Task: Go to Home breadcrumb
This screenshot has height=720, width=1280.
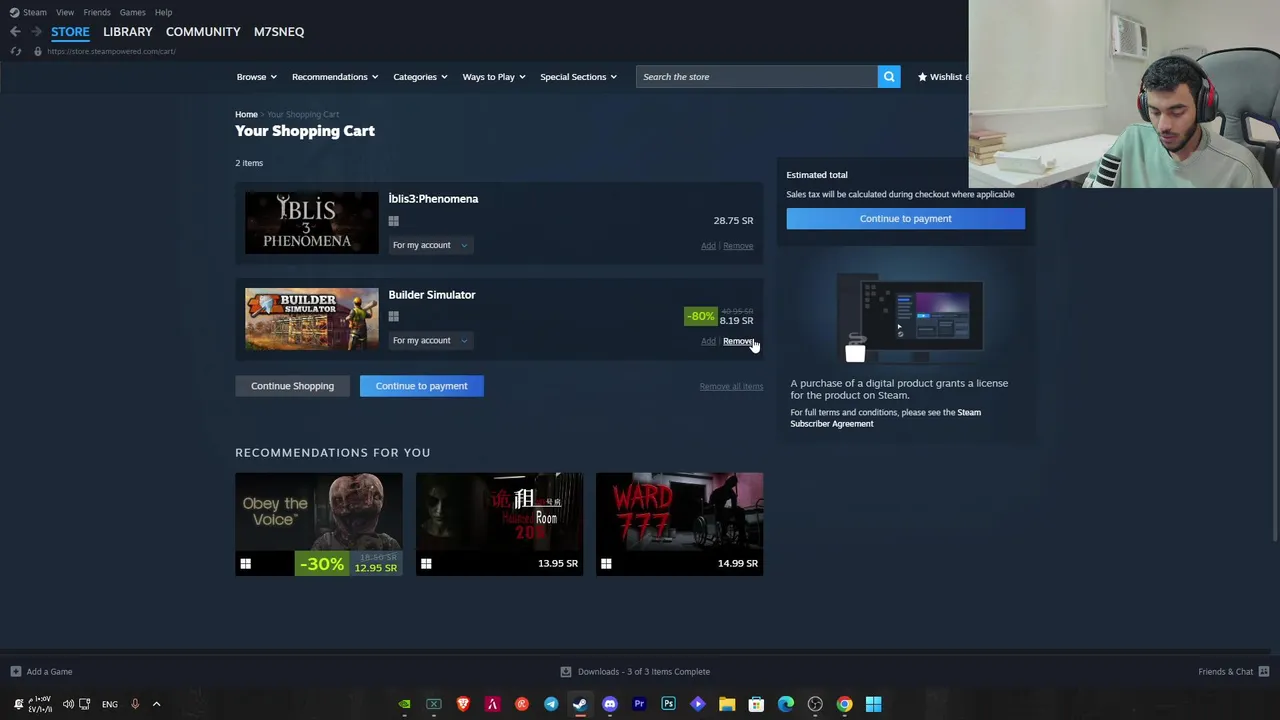Action: tap(246, 115)
